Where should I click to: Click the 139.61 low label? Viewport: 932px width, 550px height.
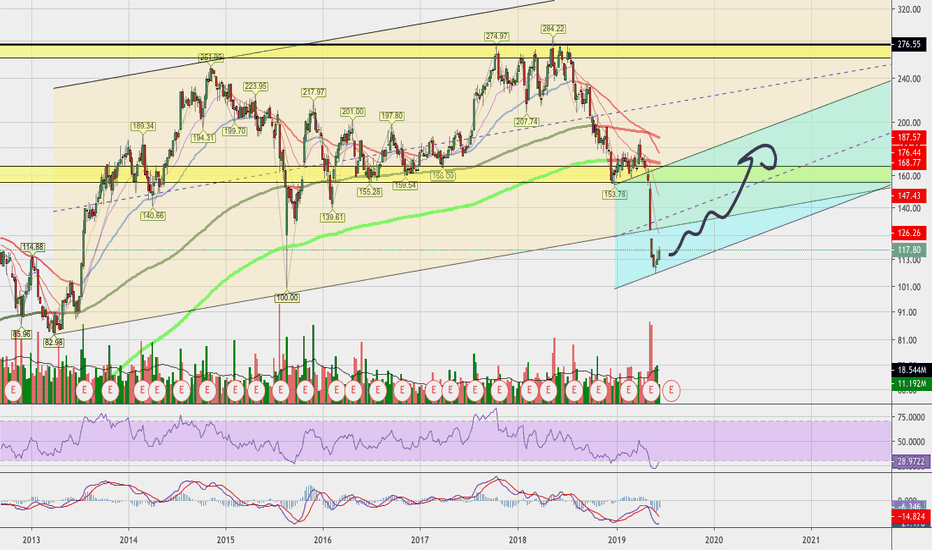pyautogui.click(x=332, y=218)
